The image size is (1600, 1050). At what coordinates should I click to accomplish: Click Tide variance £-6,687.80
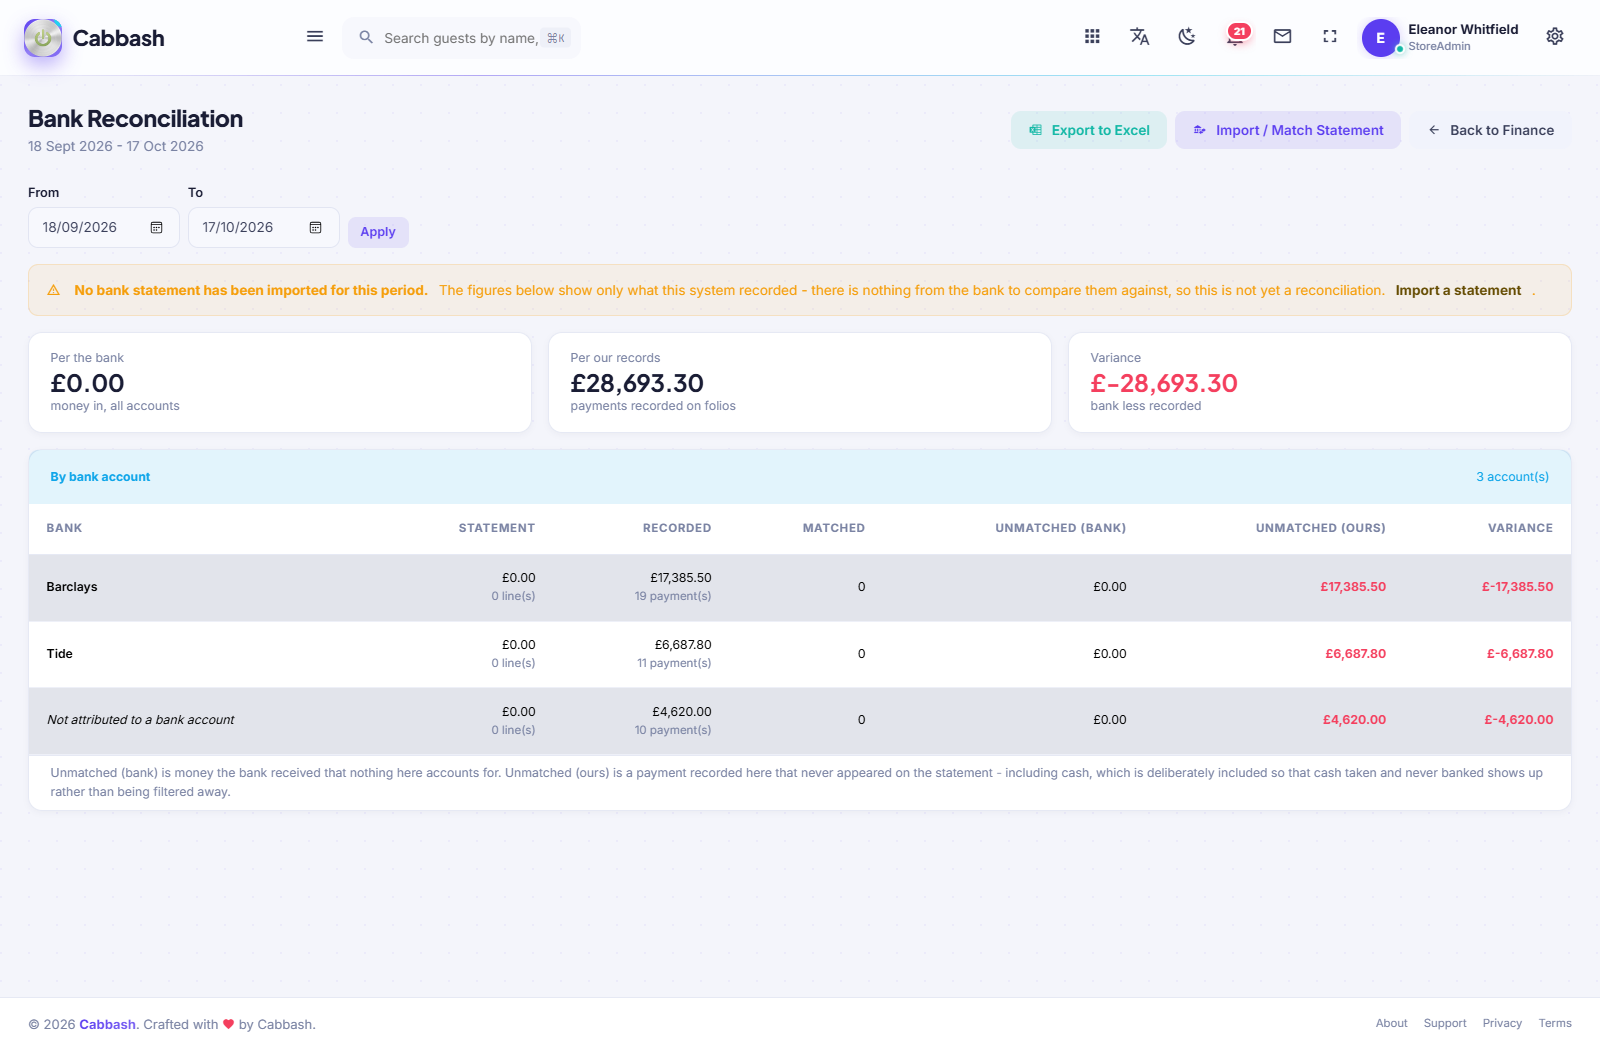1520,654
